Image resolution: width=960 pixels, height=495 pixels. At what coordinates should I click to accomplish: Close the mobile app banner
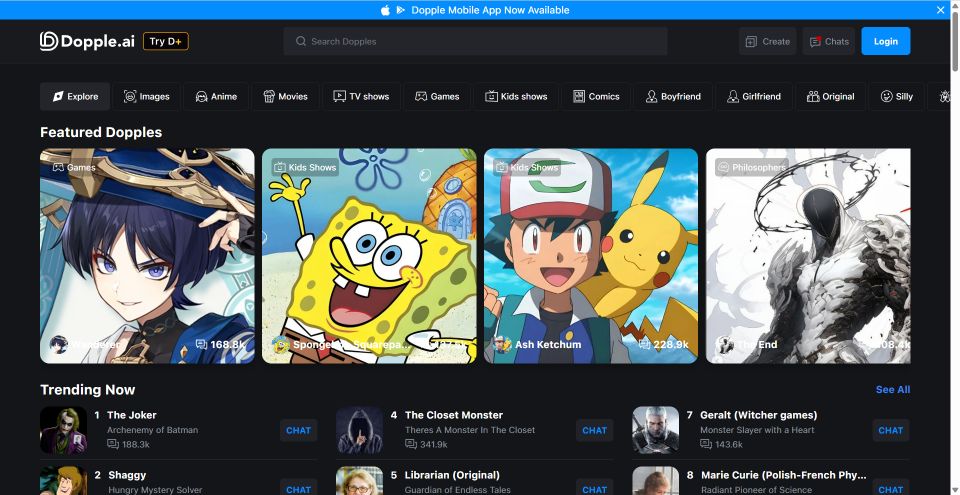[x=940, y=10]
